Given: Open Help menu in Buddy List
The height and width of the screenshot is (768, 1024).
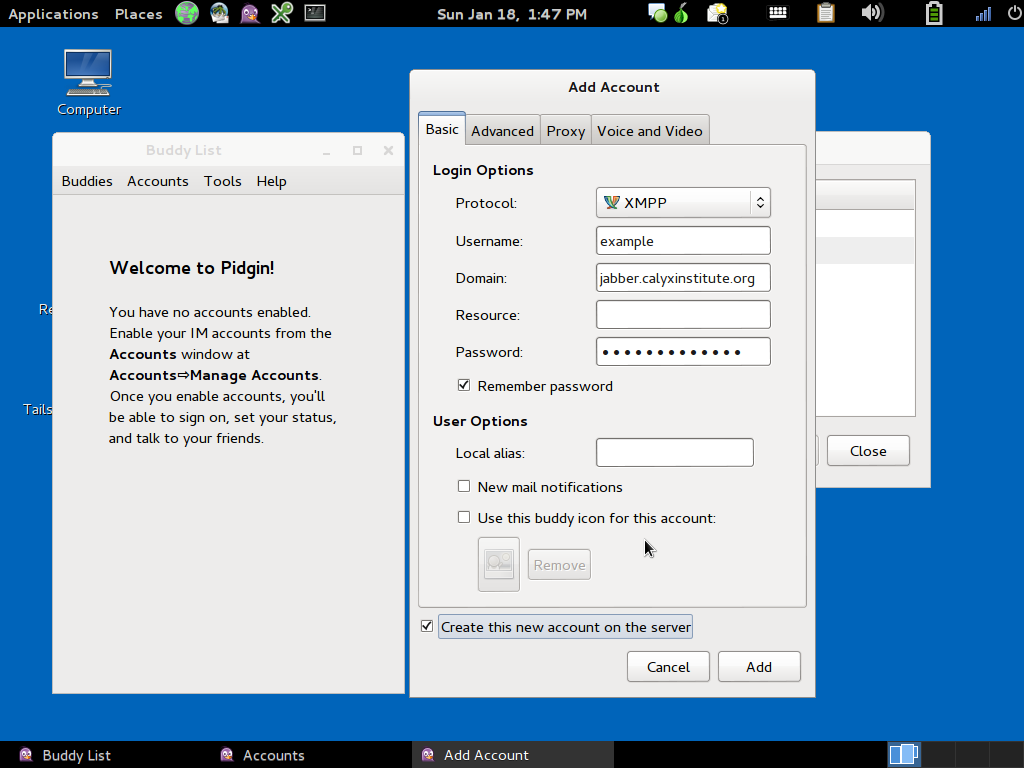Looking at the screenshot, I should [272, 181].
